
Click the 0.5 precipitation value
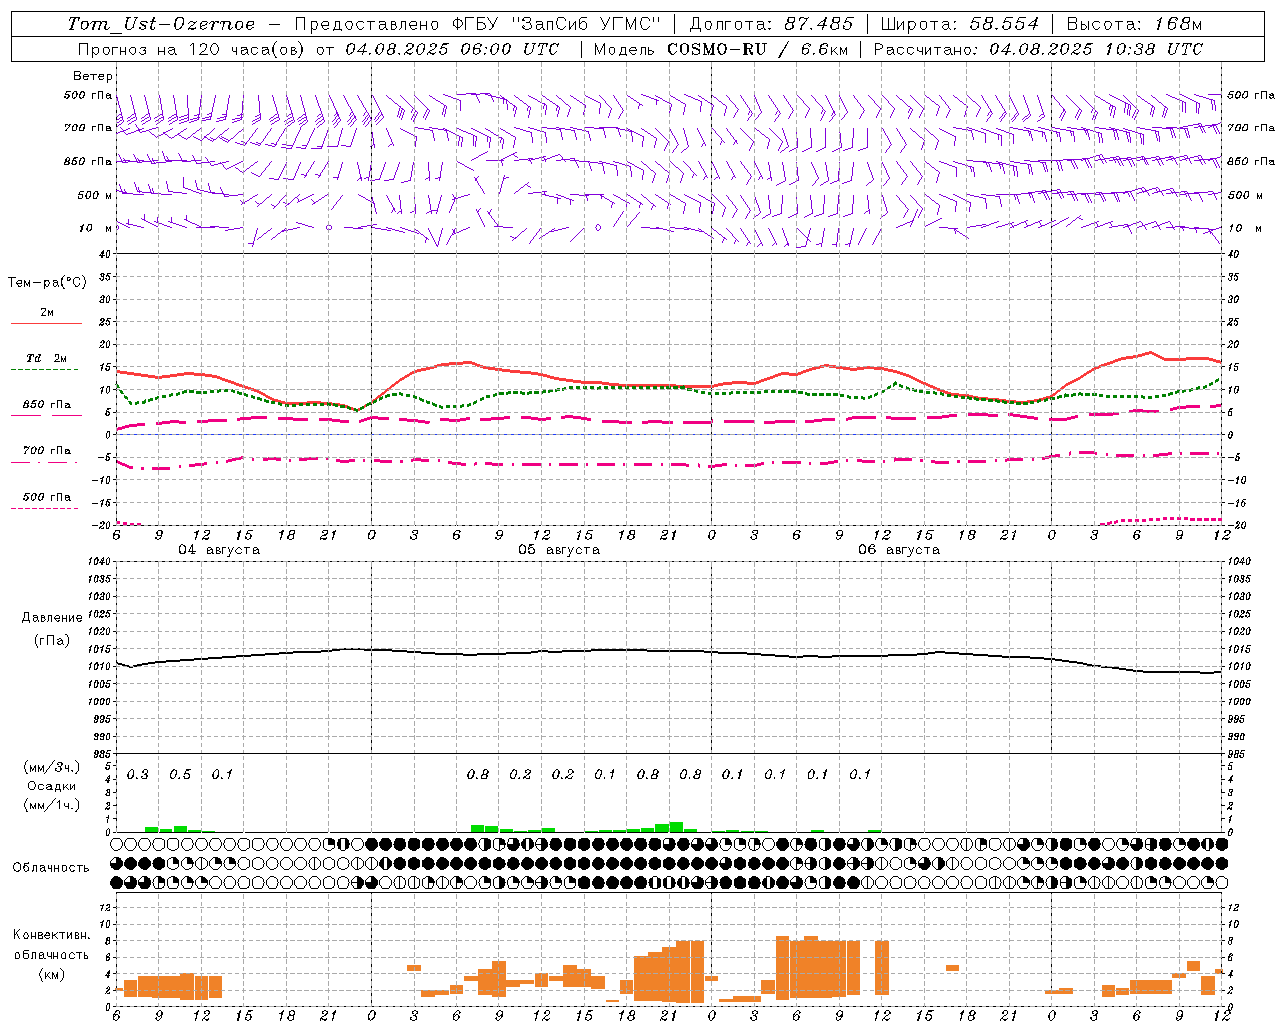180,775
